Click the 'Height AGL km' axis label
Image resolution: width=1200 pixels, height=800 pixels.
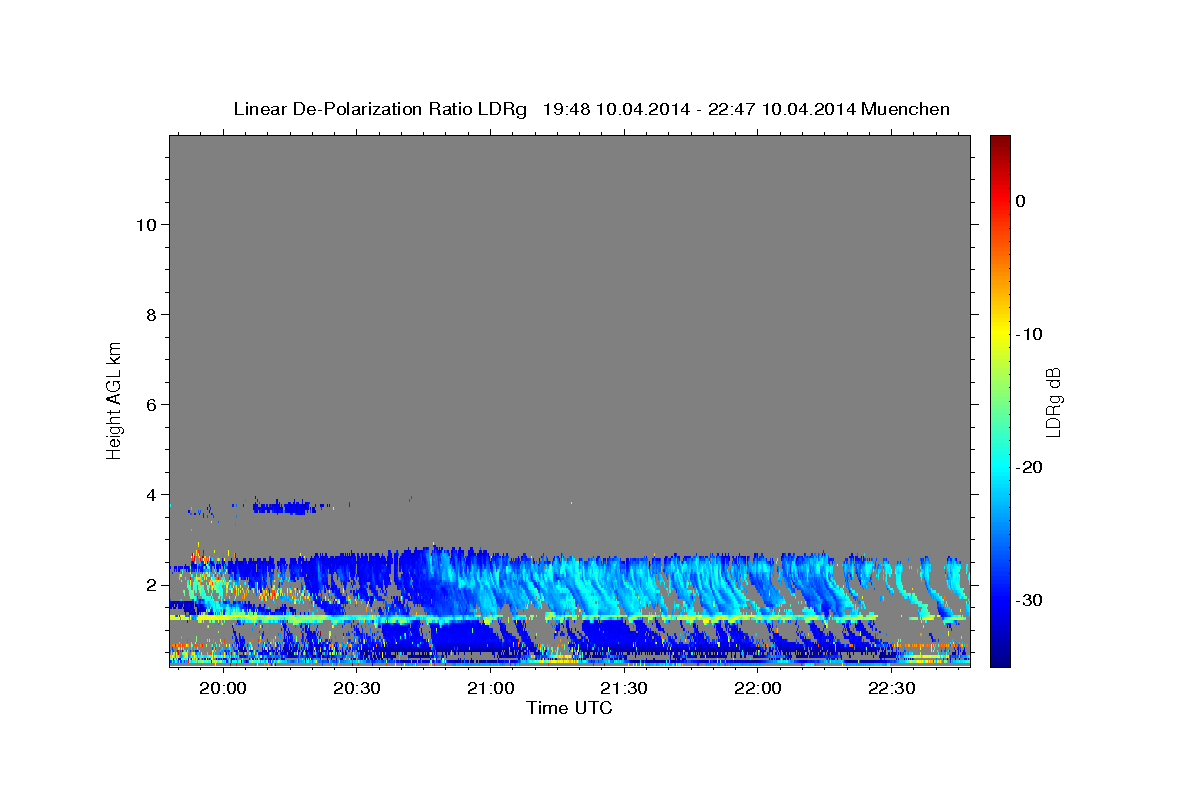(x=114, y=399)
